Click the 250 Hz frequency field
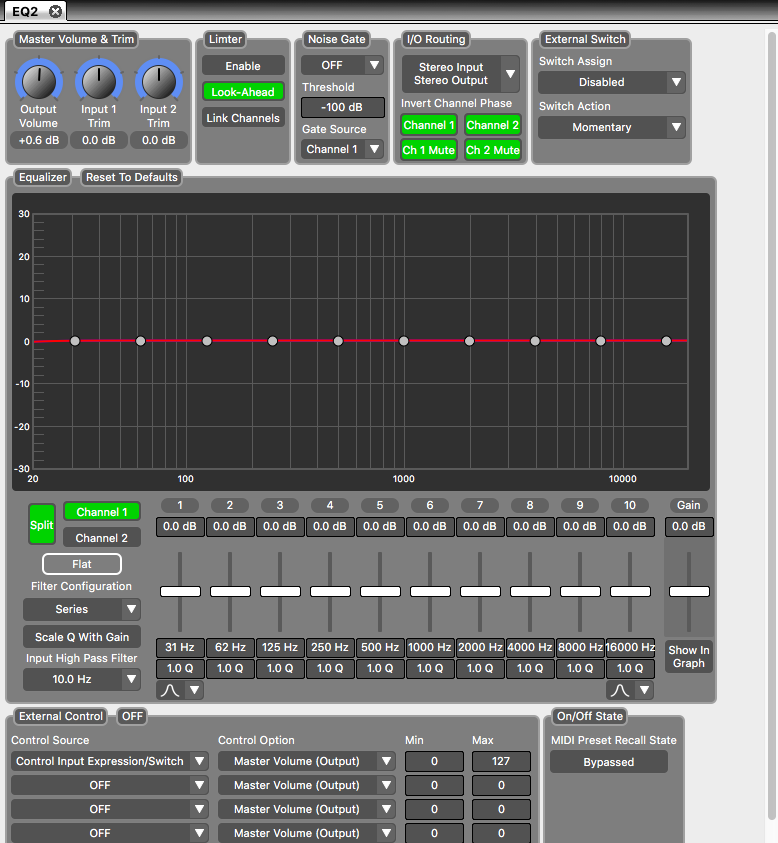 [330, 647]
